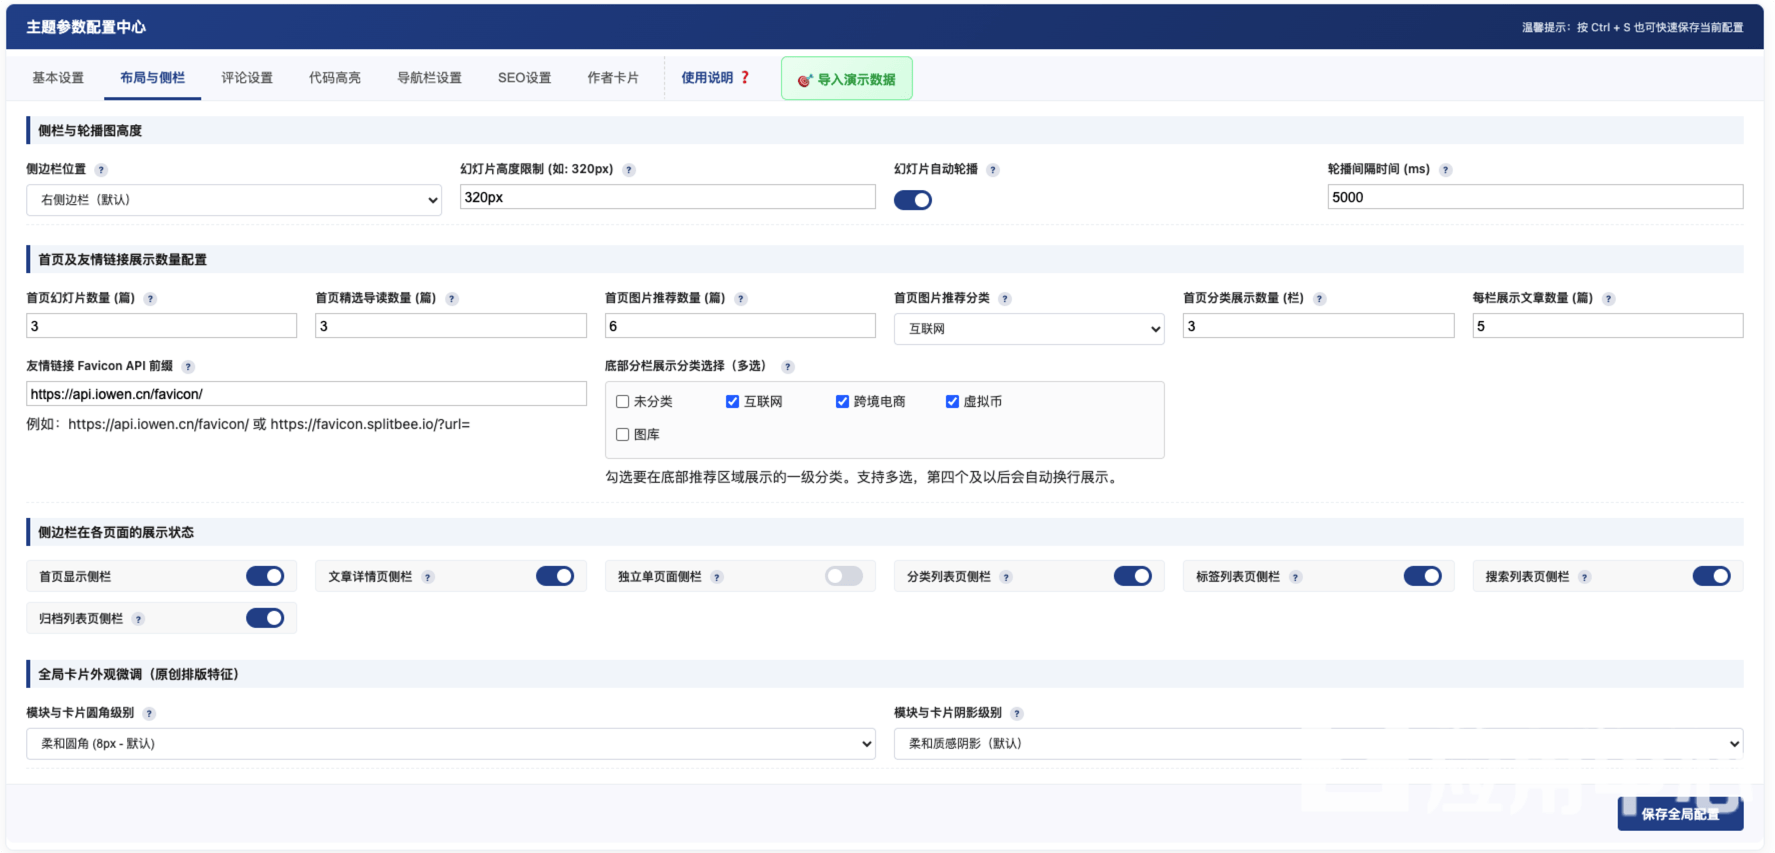Screen dimensions: 1775x853
Task: Click help icon beside 底部分栏展示分类选择
Action: (788, 367)
